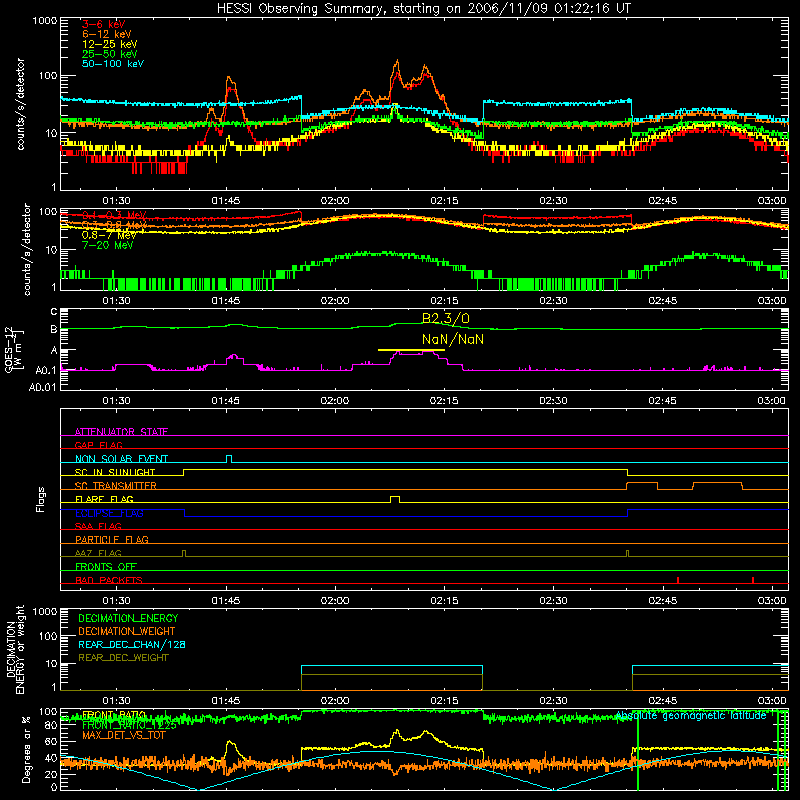Click the "SC_IN_SUNLIGHT" flag label
The width and height of the screenshot is (800, 800).
pyautogui.click(x=115, y=472)
